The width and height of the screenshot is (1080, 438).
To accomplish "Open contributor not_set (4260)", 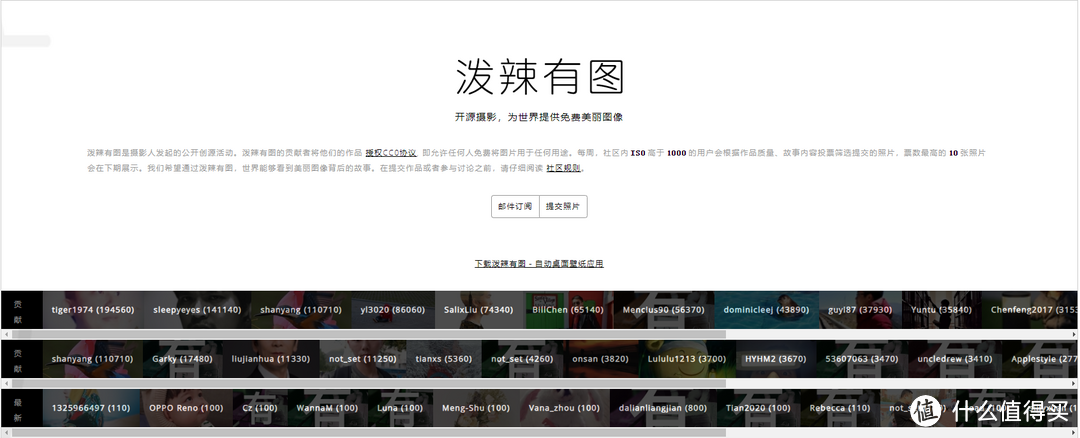I will (x=522, y=359).
